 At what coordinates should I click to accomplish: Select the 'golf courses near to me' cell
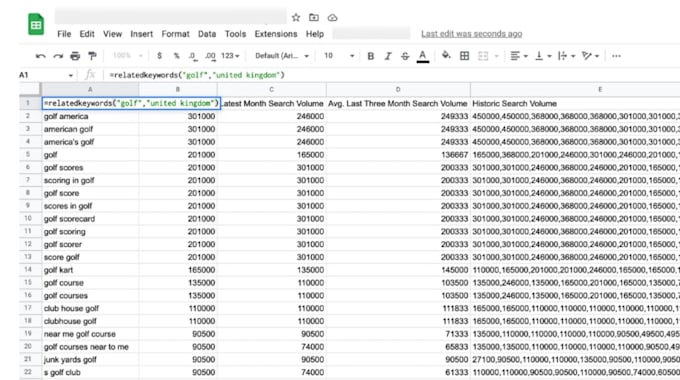pos(90,347)
